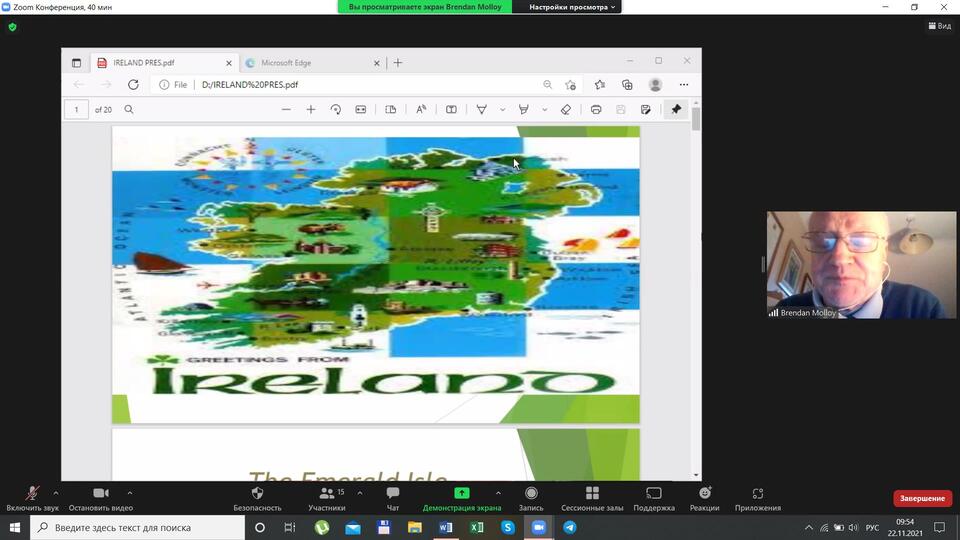Start recording with Запись button

[531, 498]
